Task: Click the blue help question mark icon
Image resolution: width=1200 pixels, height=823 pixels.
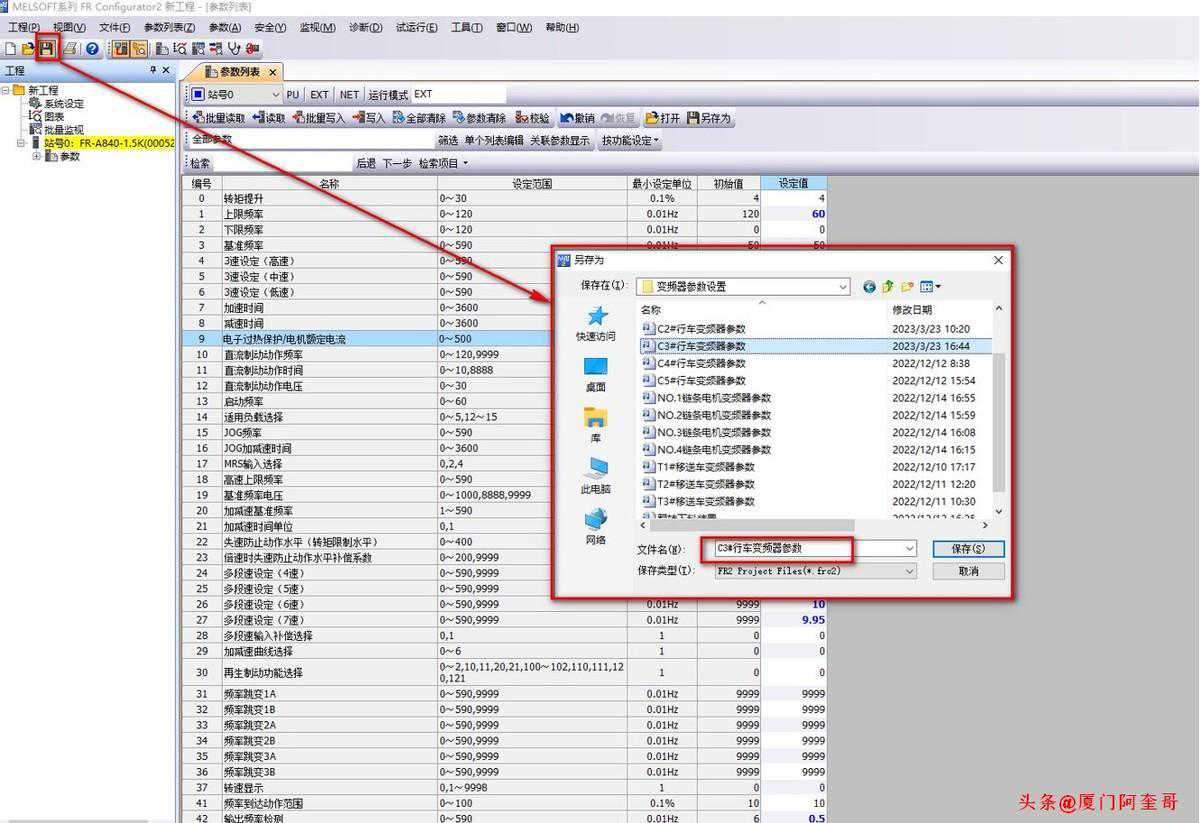Action: (92, 48)
